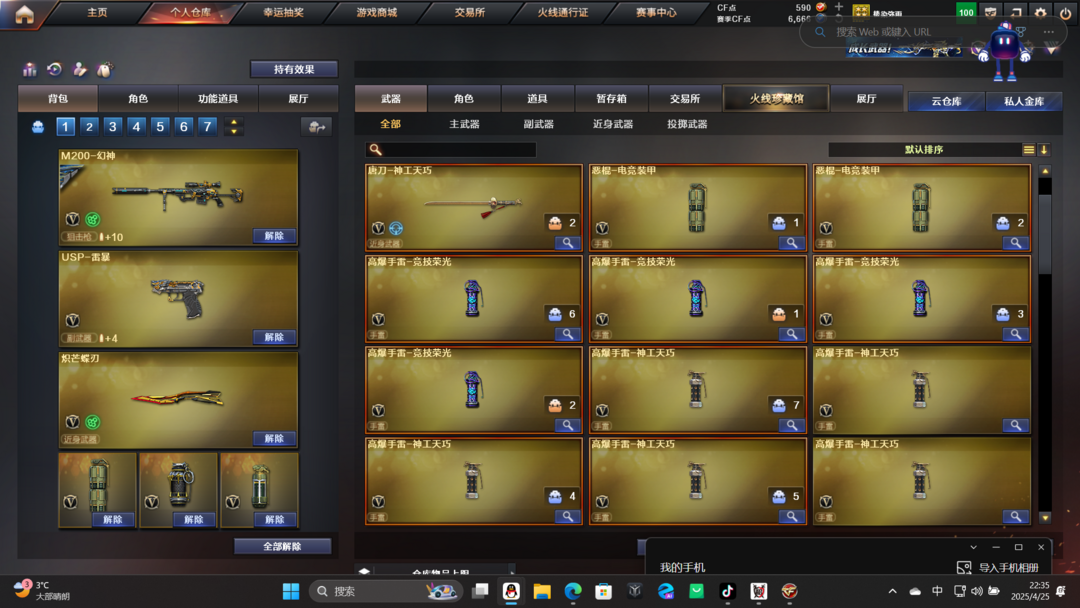
Task: Toggle sort direction arrow next to 默认排序
Action: click(x=1044, y=149)
